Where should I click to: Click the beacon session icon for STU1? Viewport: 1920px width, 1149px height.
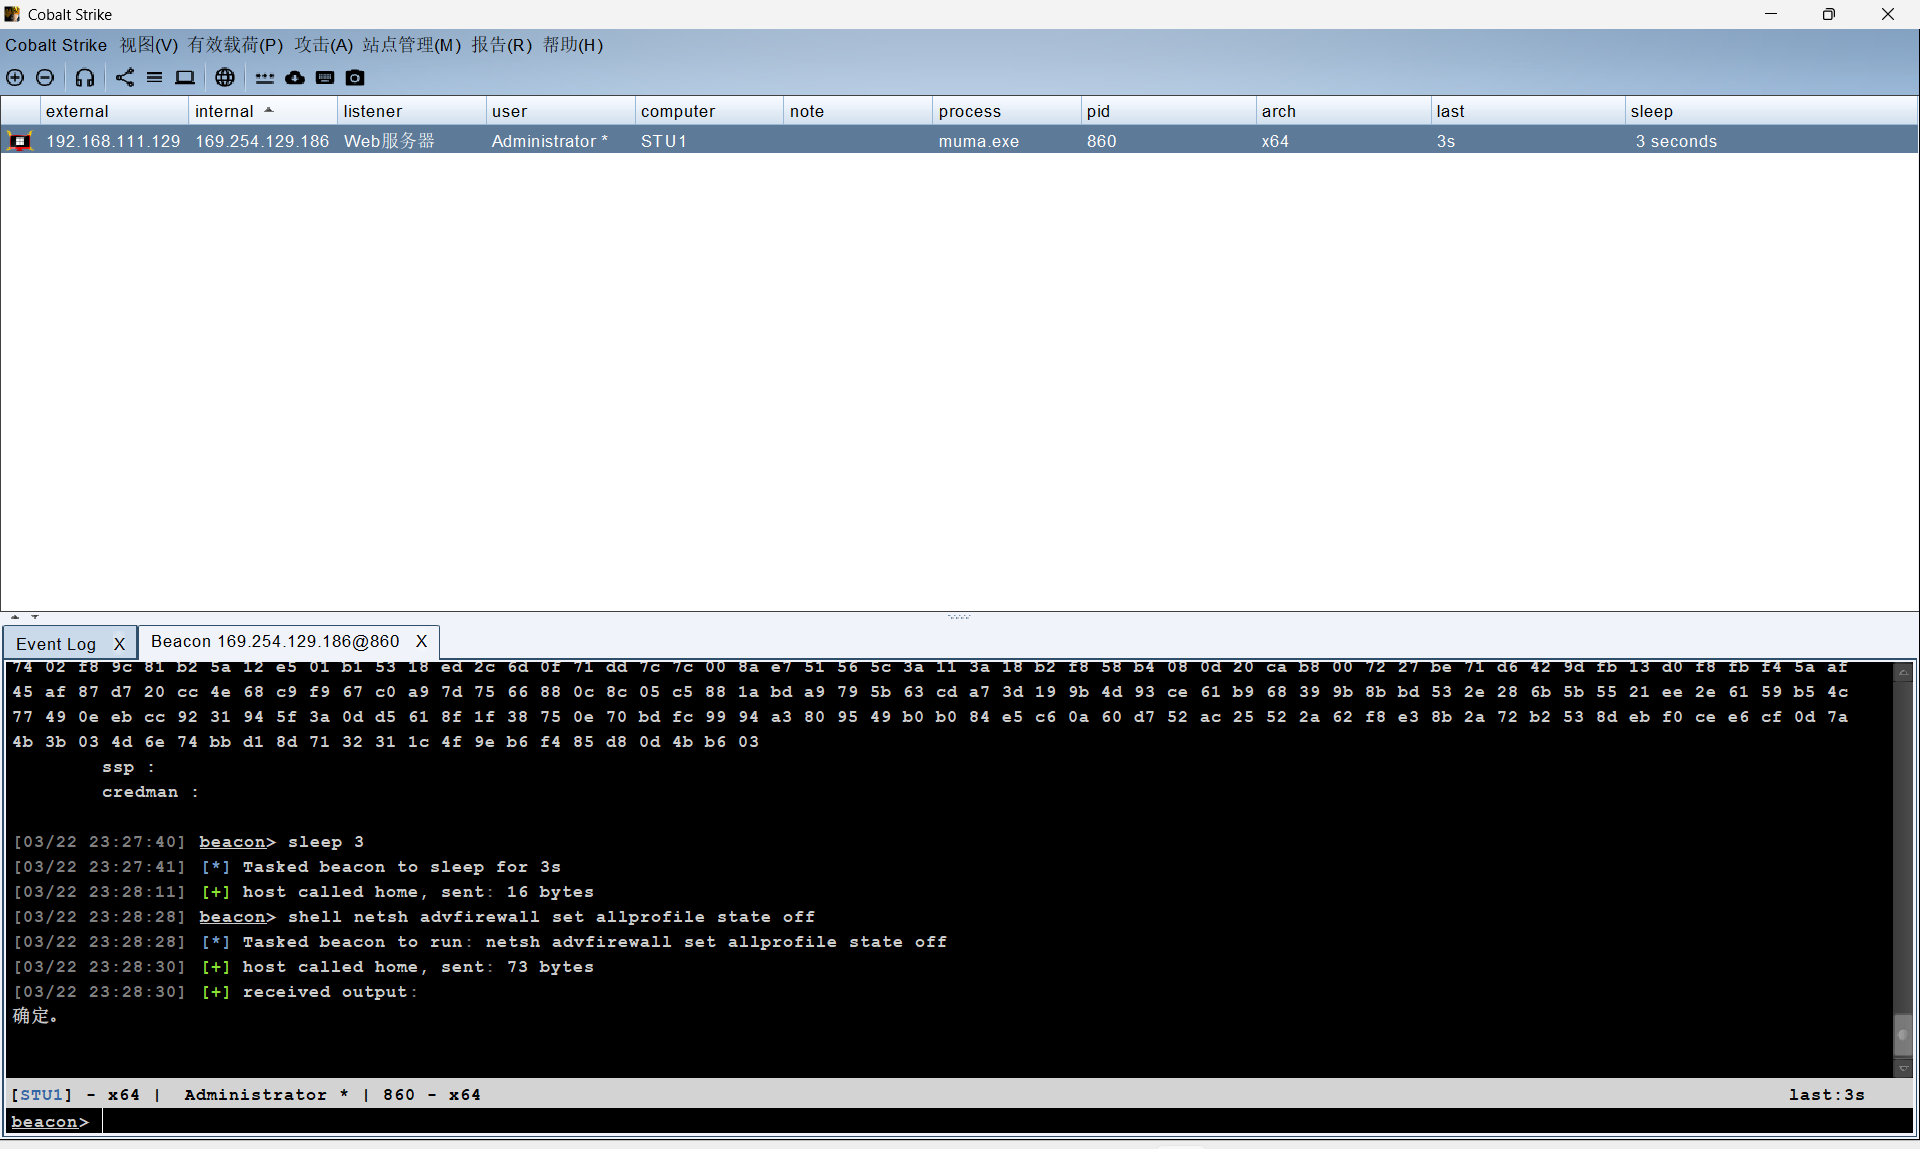pyautogui.click(x=20, y=141)
